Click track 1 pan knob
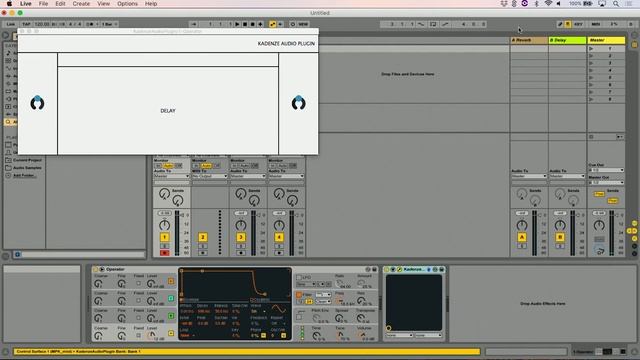Screen dimensions: 640x360 [x=164, y=225]
